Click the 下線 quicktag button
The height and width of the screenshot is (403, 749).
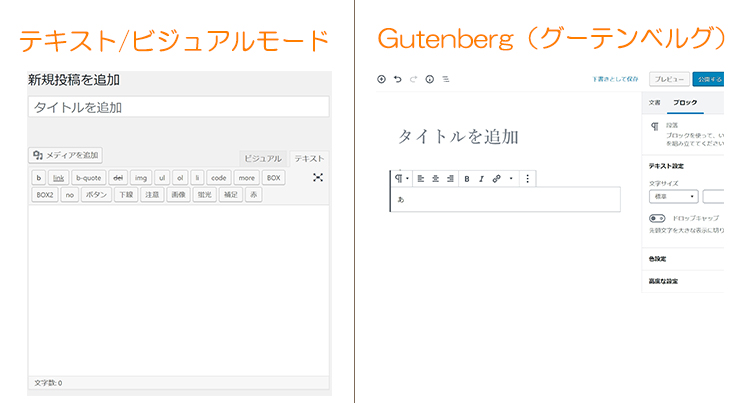click(126, 195)
